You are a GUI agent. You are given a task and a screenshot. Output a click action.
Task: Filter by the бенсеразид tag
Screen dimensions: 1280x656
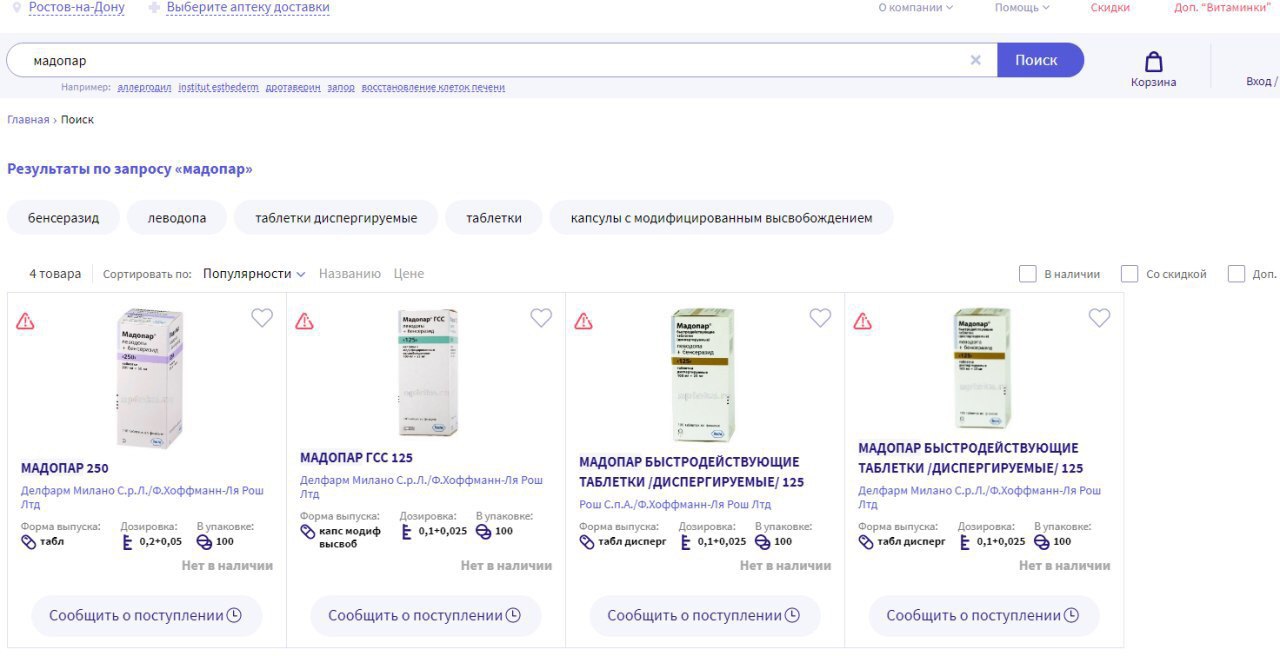click(64, 218)
